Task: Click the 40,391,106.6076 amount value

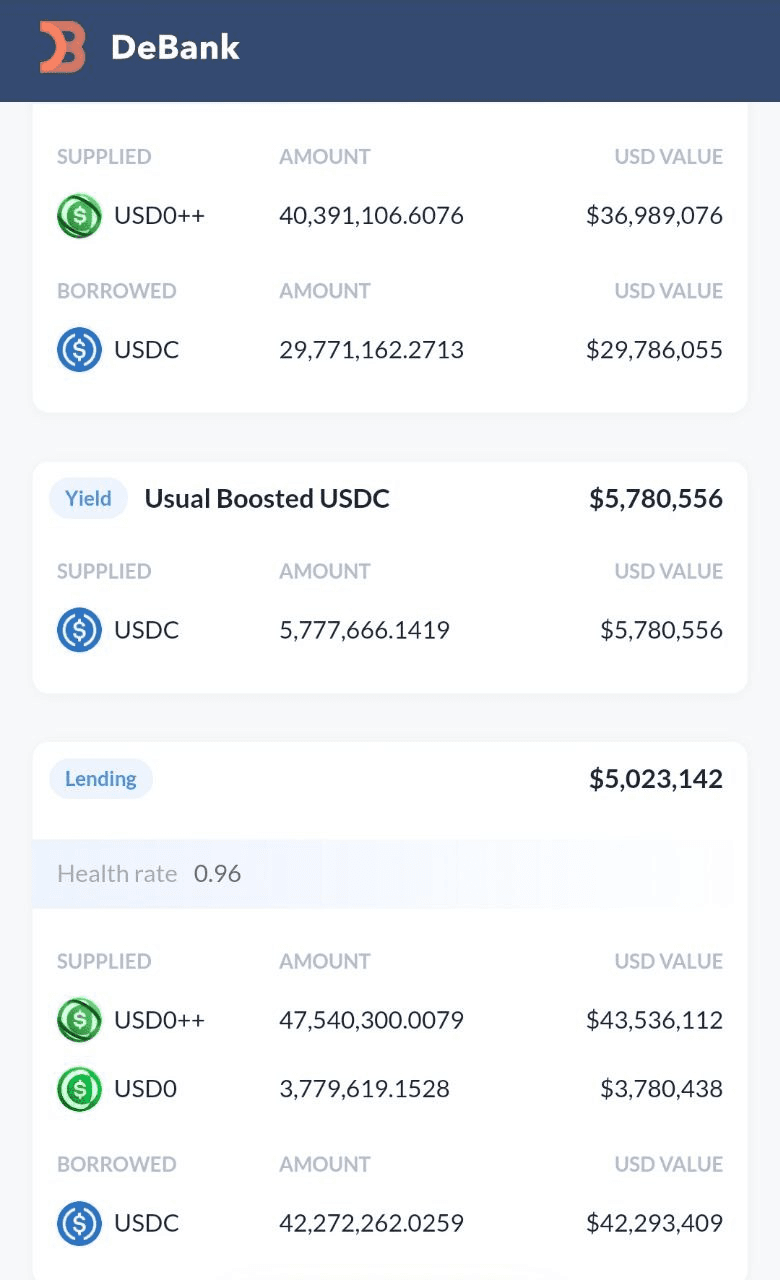Action: pos(371,215)
